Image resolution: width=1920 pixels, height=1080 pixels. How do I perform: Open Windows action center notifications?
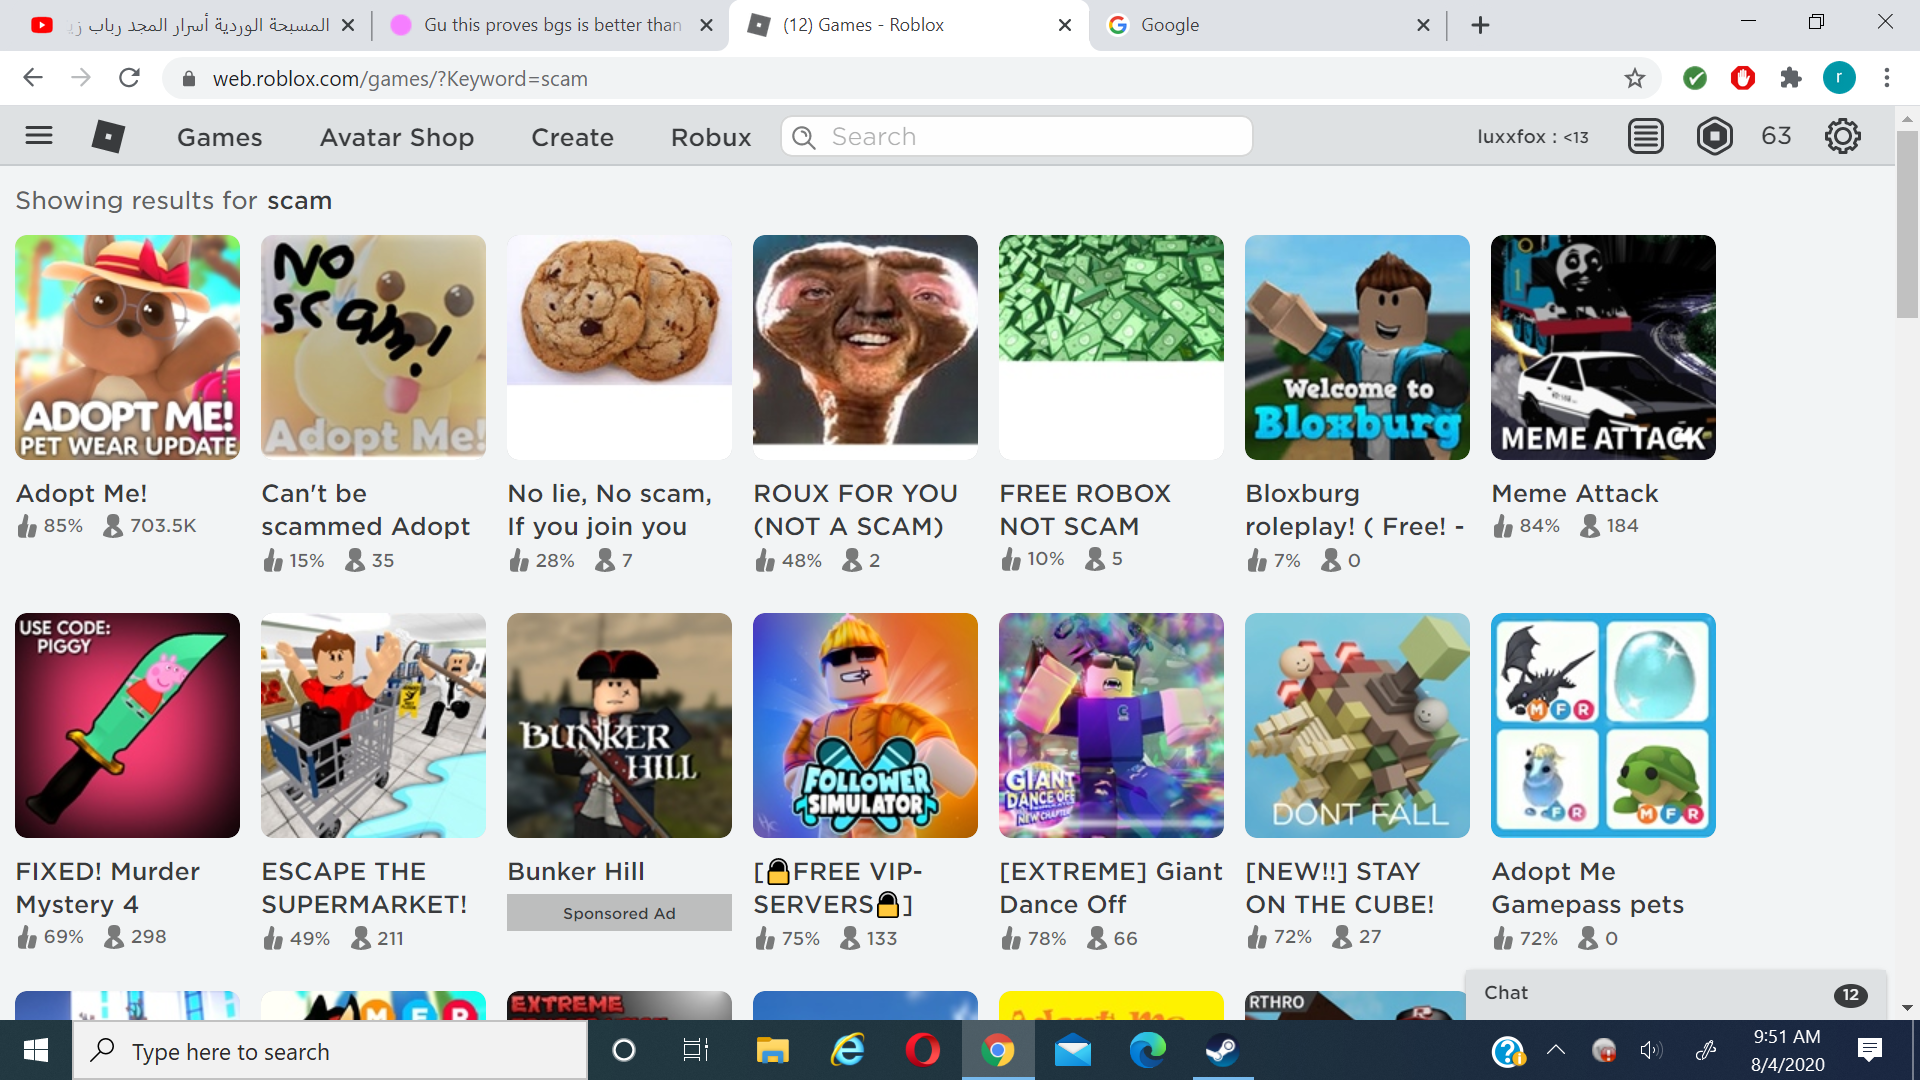(1869, 1050)
